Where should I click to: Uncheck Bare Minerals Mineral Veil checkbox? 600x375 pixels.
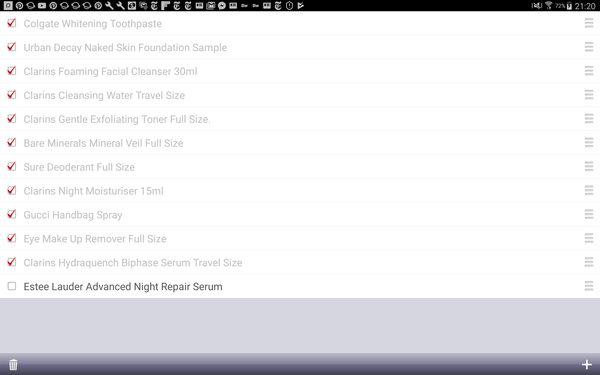pyautogui.click(x=12, y=142)
